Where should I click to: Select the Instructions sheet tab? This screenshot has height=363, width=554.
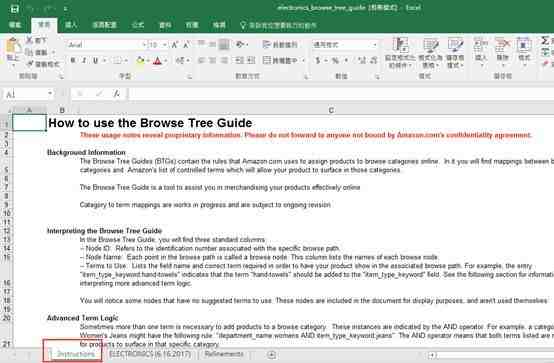(x=75, y=354)
